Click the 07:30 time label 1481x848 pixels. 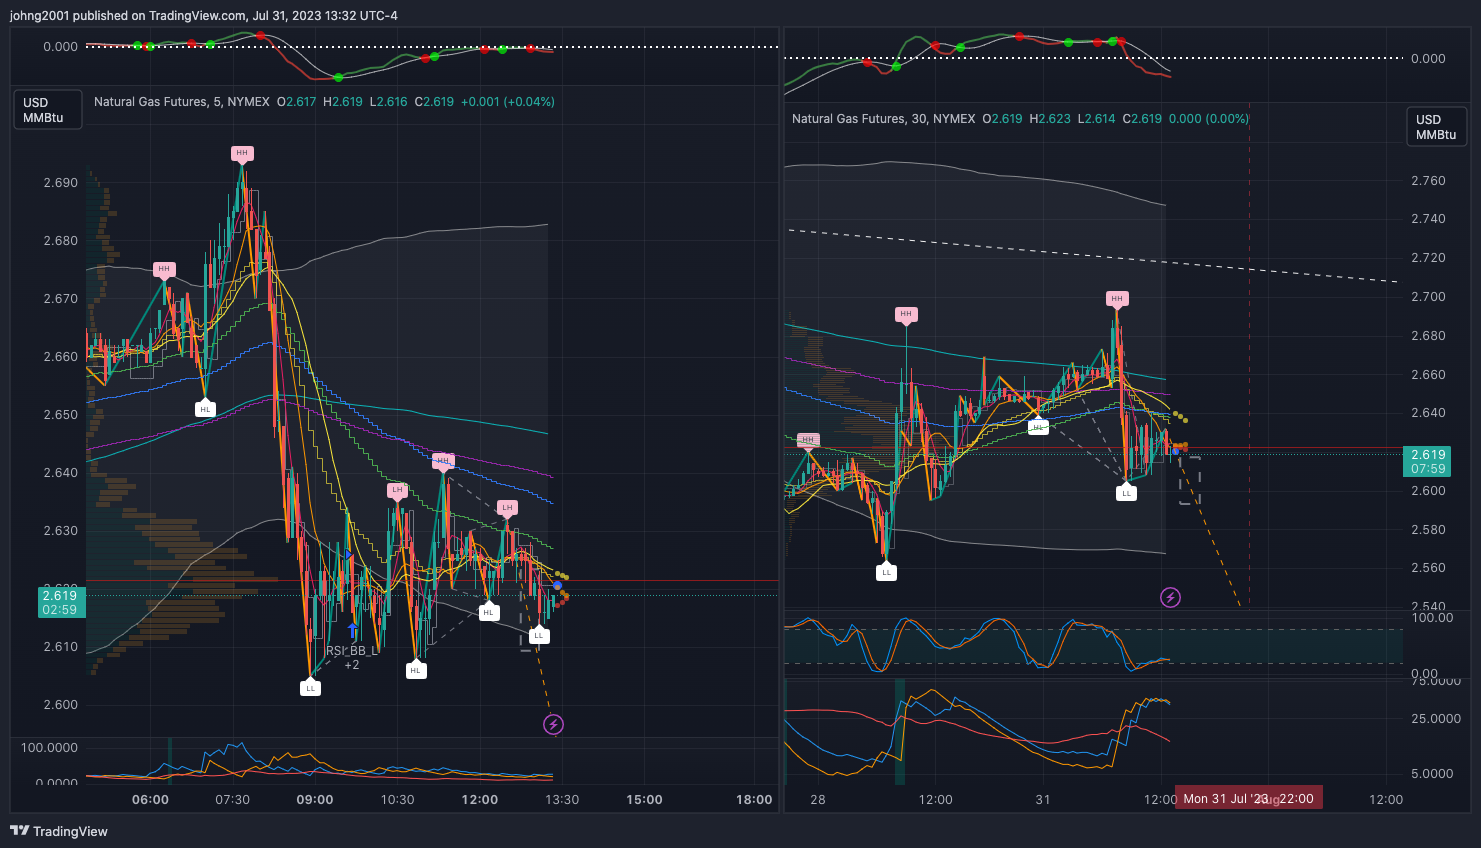232,799
